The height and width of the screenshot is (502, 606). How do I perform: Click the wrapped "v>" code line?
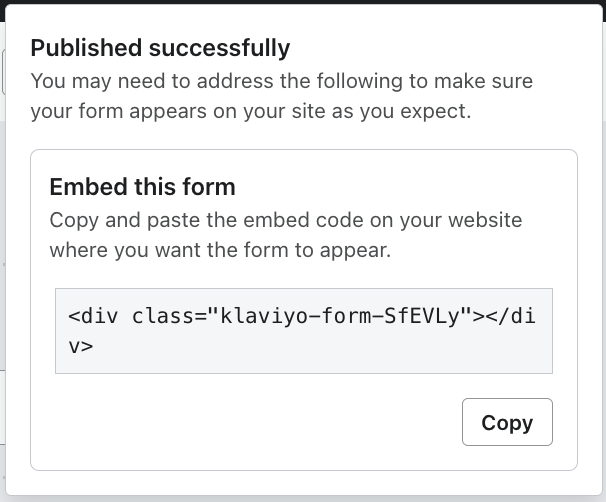80,346
